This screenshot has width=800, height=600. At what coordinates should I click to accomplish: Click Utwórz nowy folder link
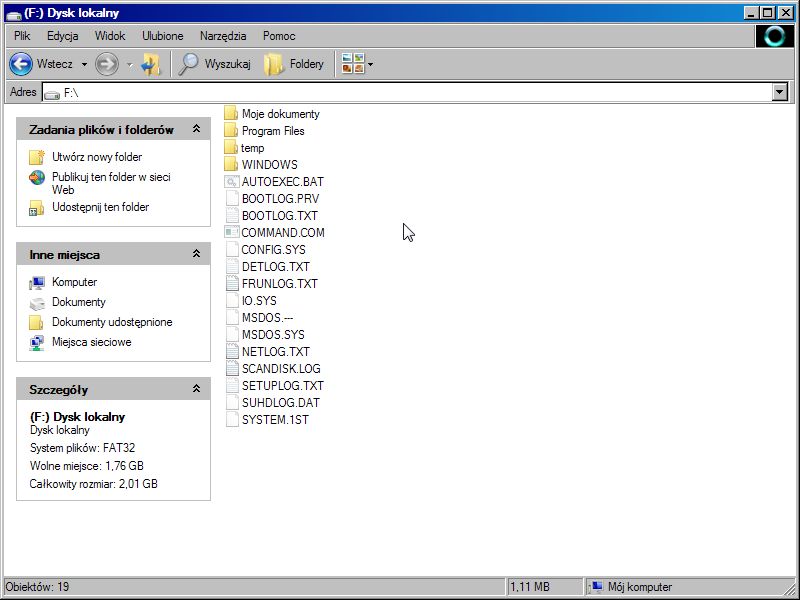pyautogui.click(x=97, y=157)
